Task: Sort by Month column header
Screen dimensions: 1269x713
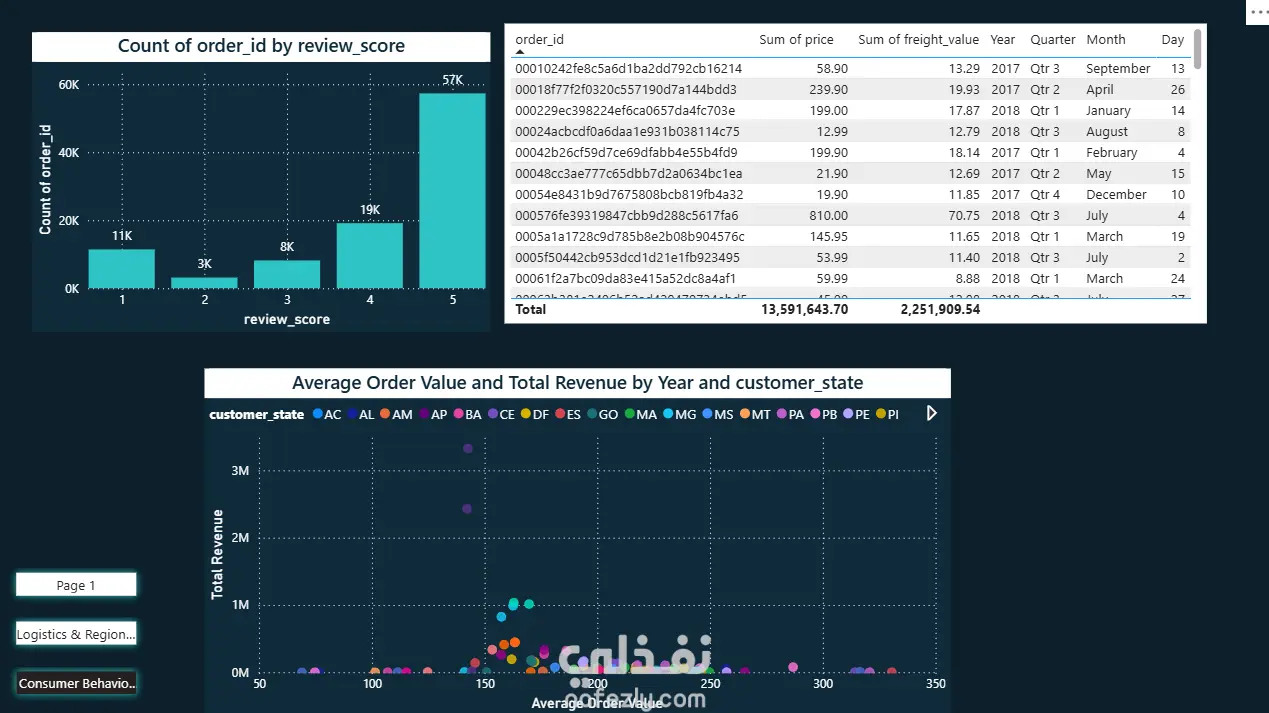Action: click(x=1106, y=40)
